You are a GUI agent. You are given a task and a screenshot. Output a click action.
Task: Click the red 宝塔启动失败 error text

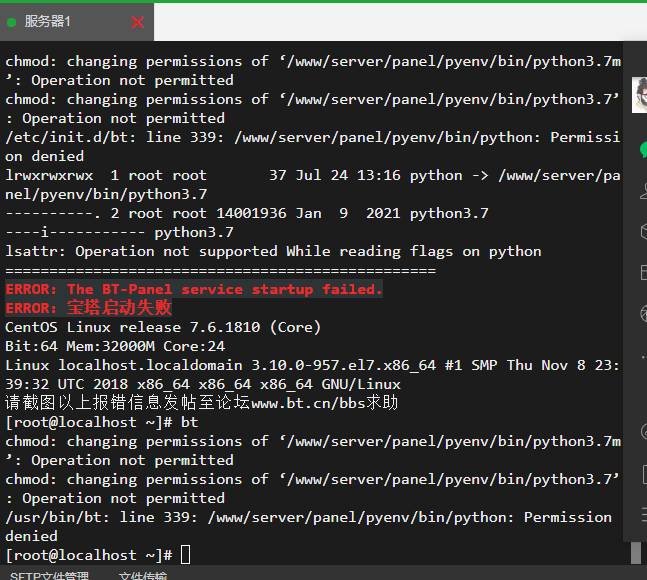pos(119,308)
